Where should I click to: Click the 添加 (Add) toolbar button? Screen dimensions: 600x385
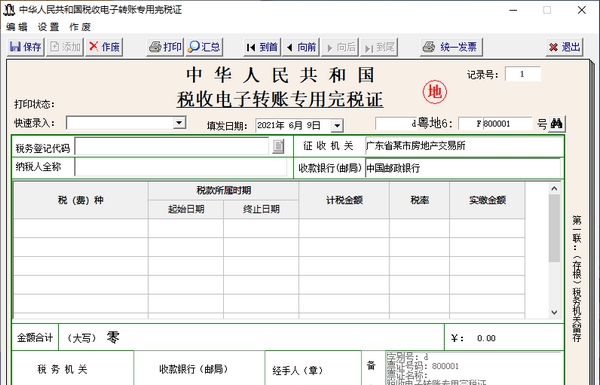pos(65,47)
